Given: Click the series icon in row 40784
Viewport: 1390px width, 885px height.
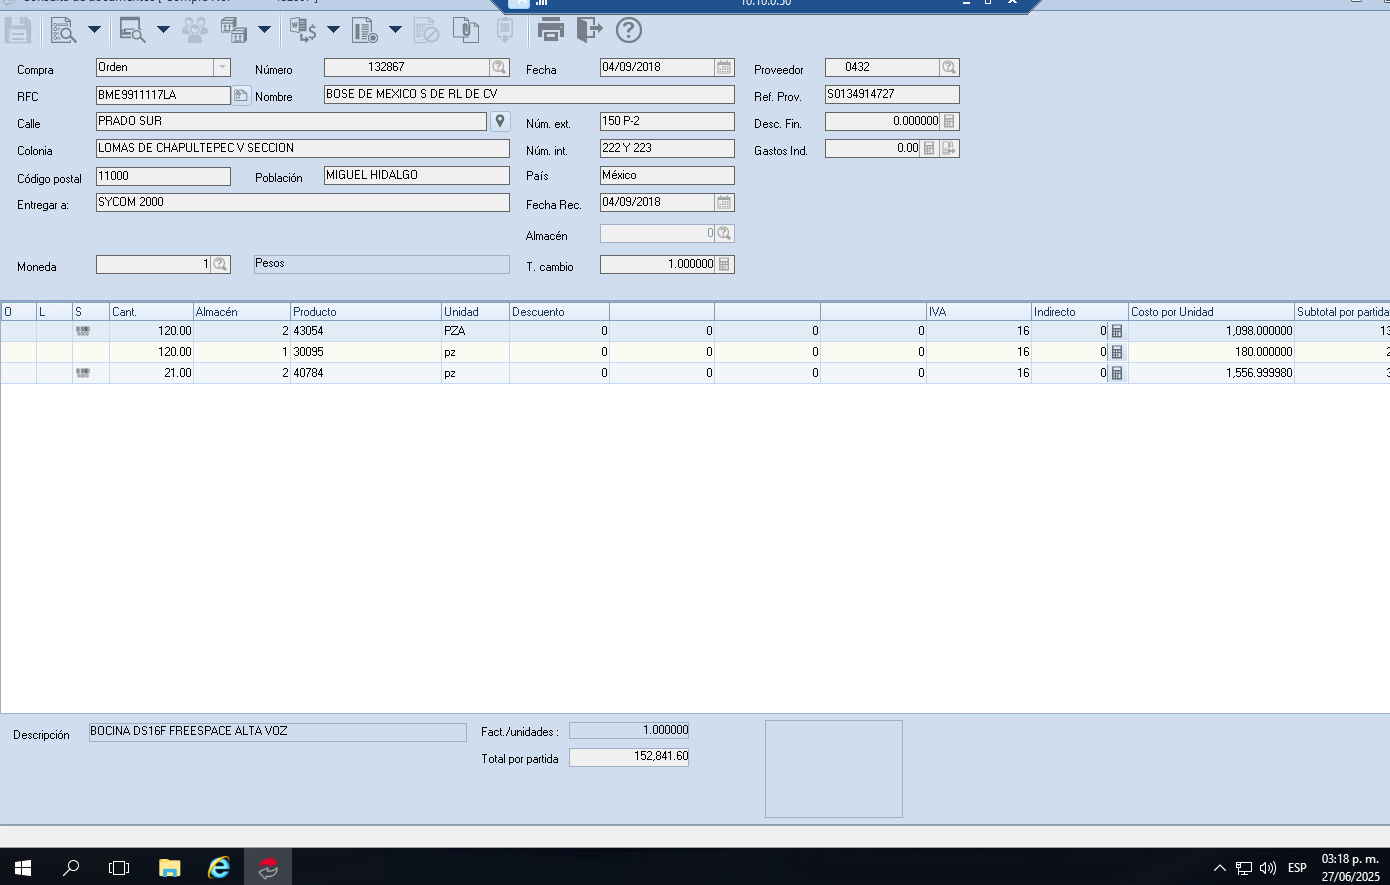Looking at the screenshot, I should (83, 373).
